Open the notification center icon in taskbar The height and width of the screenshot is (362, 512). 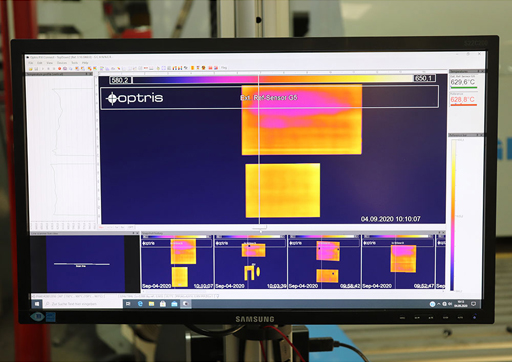473,304
